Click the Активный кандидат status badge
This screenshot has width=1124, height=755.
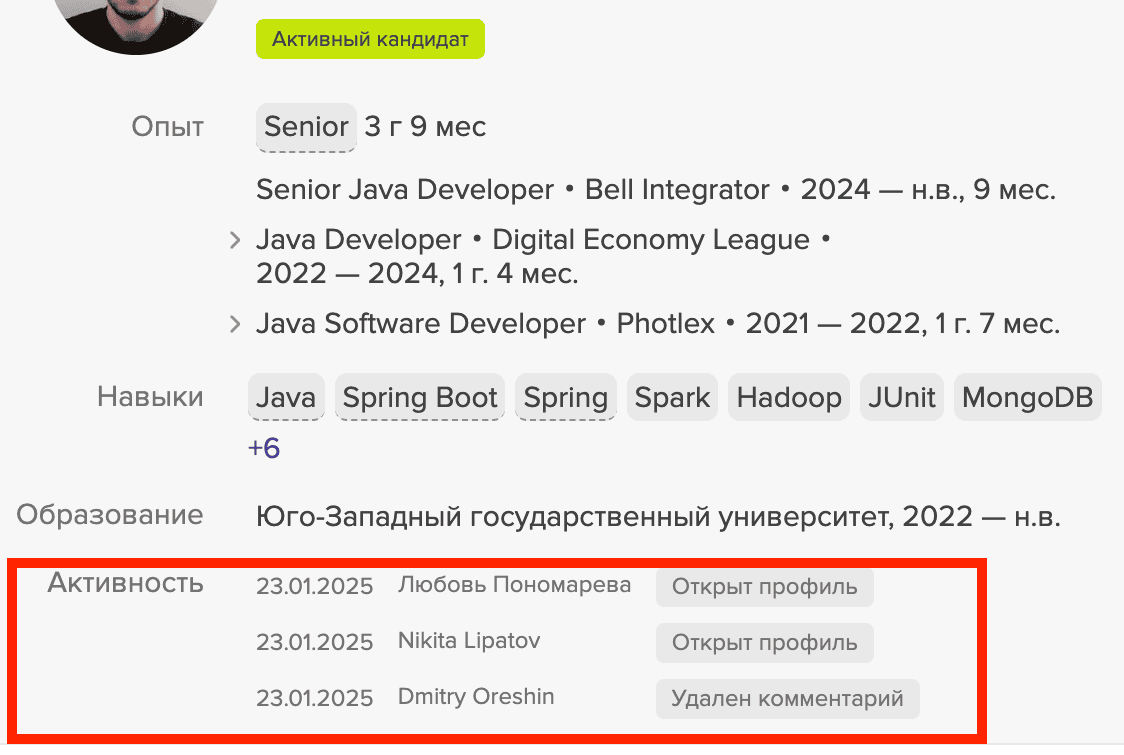(370, 40)
